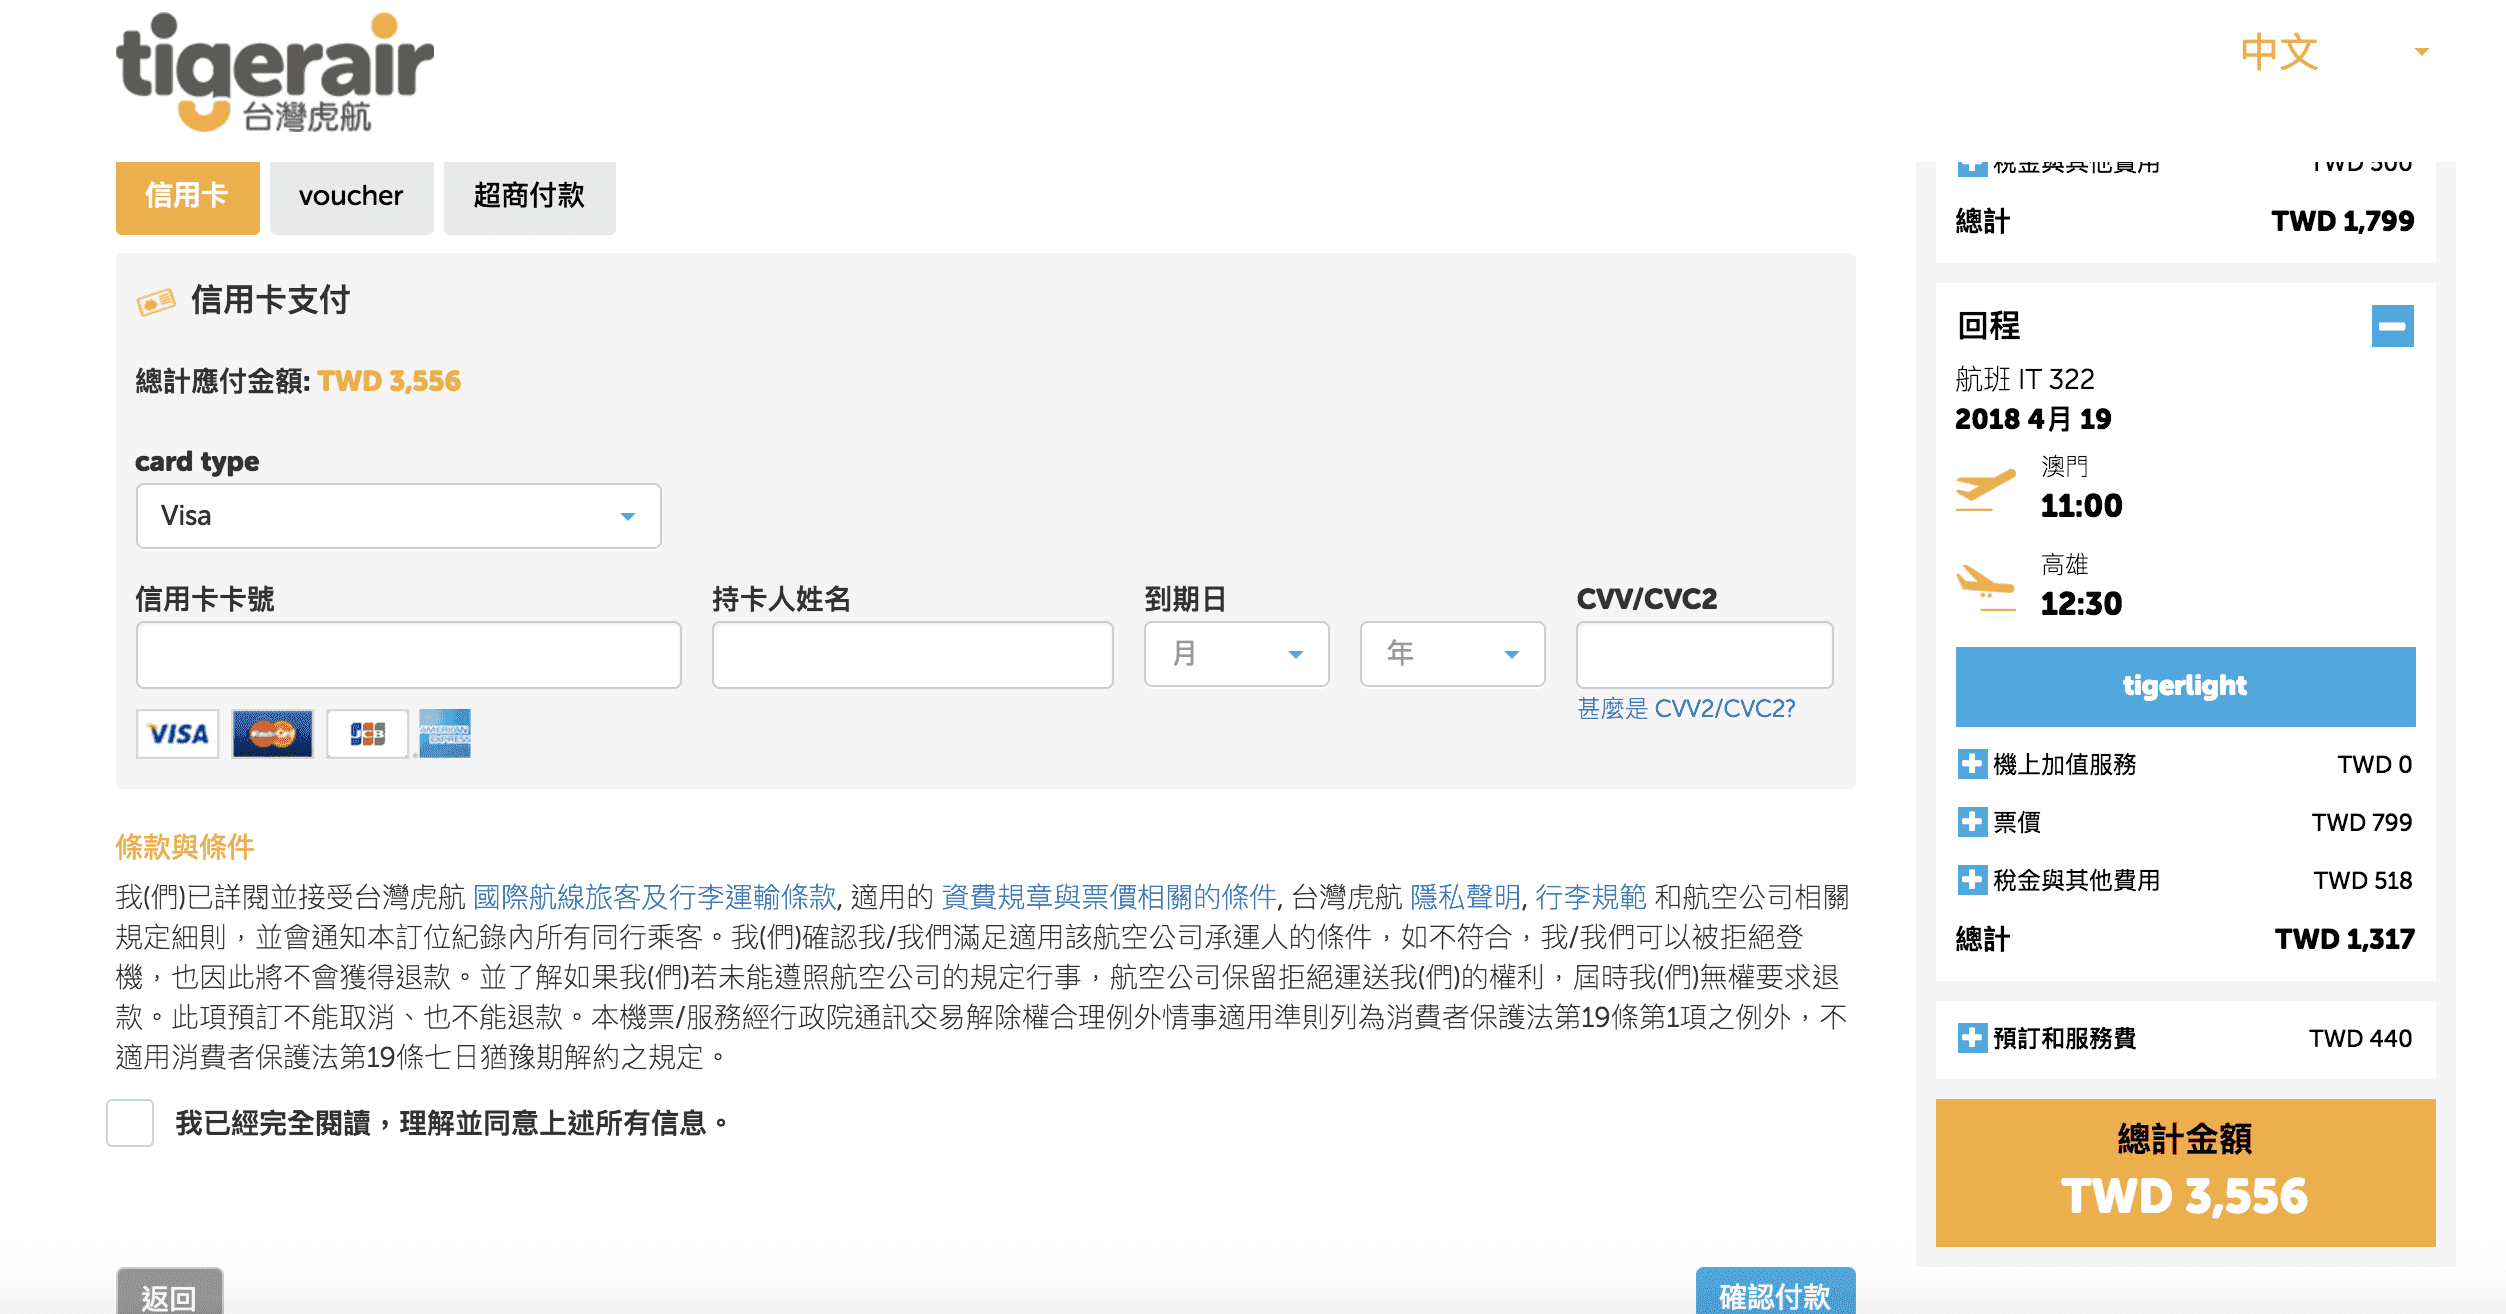Click the 總計金額 TWD 3,556 box
This screenshot has width=2506, height=1314.
click(x=2185, y=1173)
